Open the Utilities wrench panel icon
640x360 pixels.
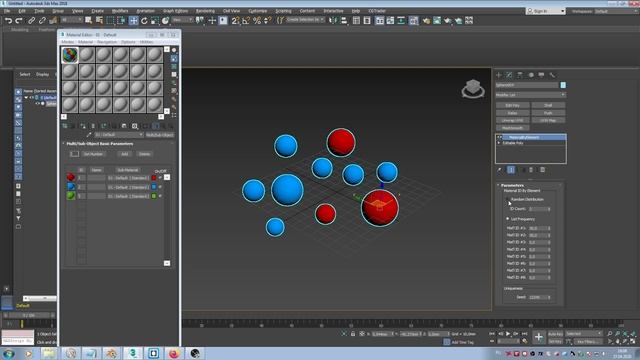tap(552, 75)
